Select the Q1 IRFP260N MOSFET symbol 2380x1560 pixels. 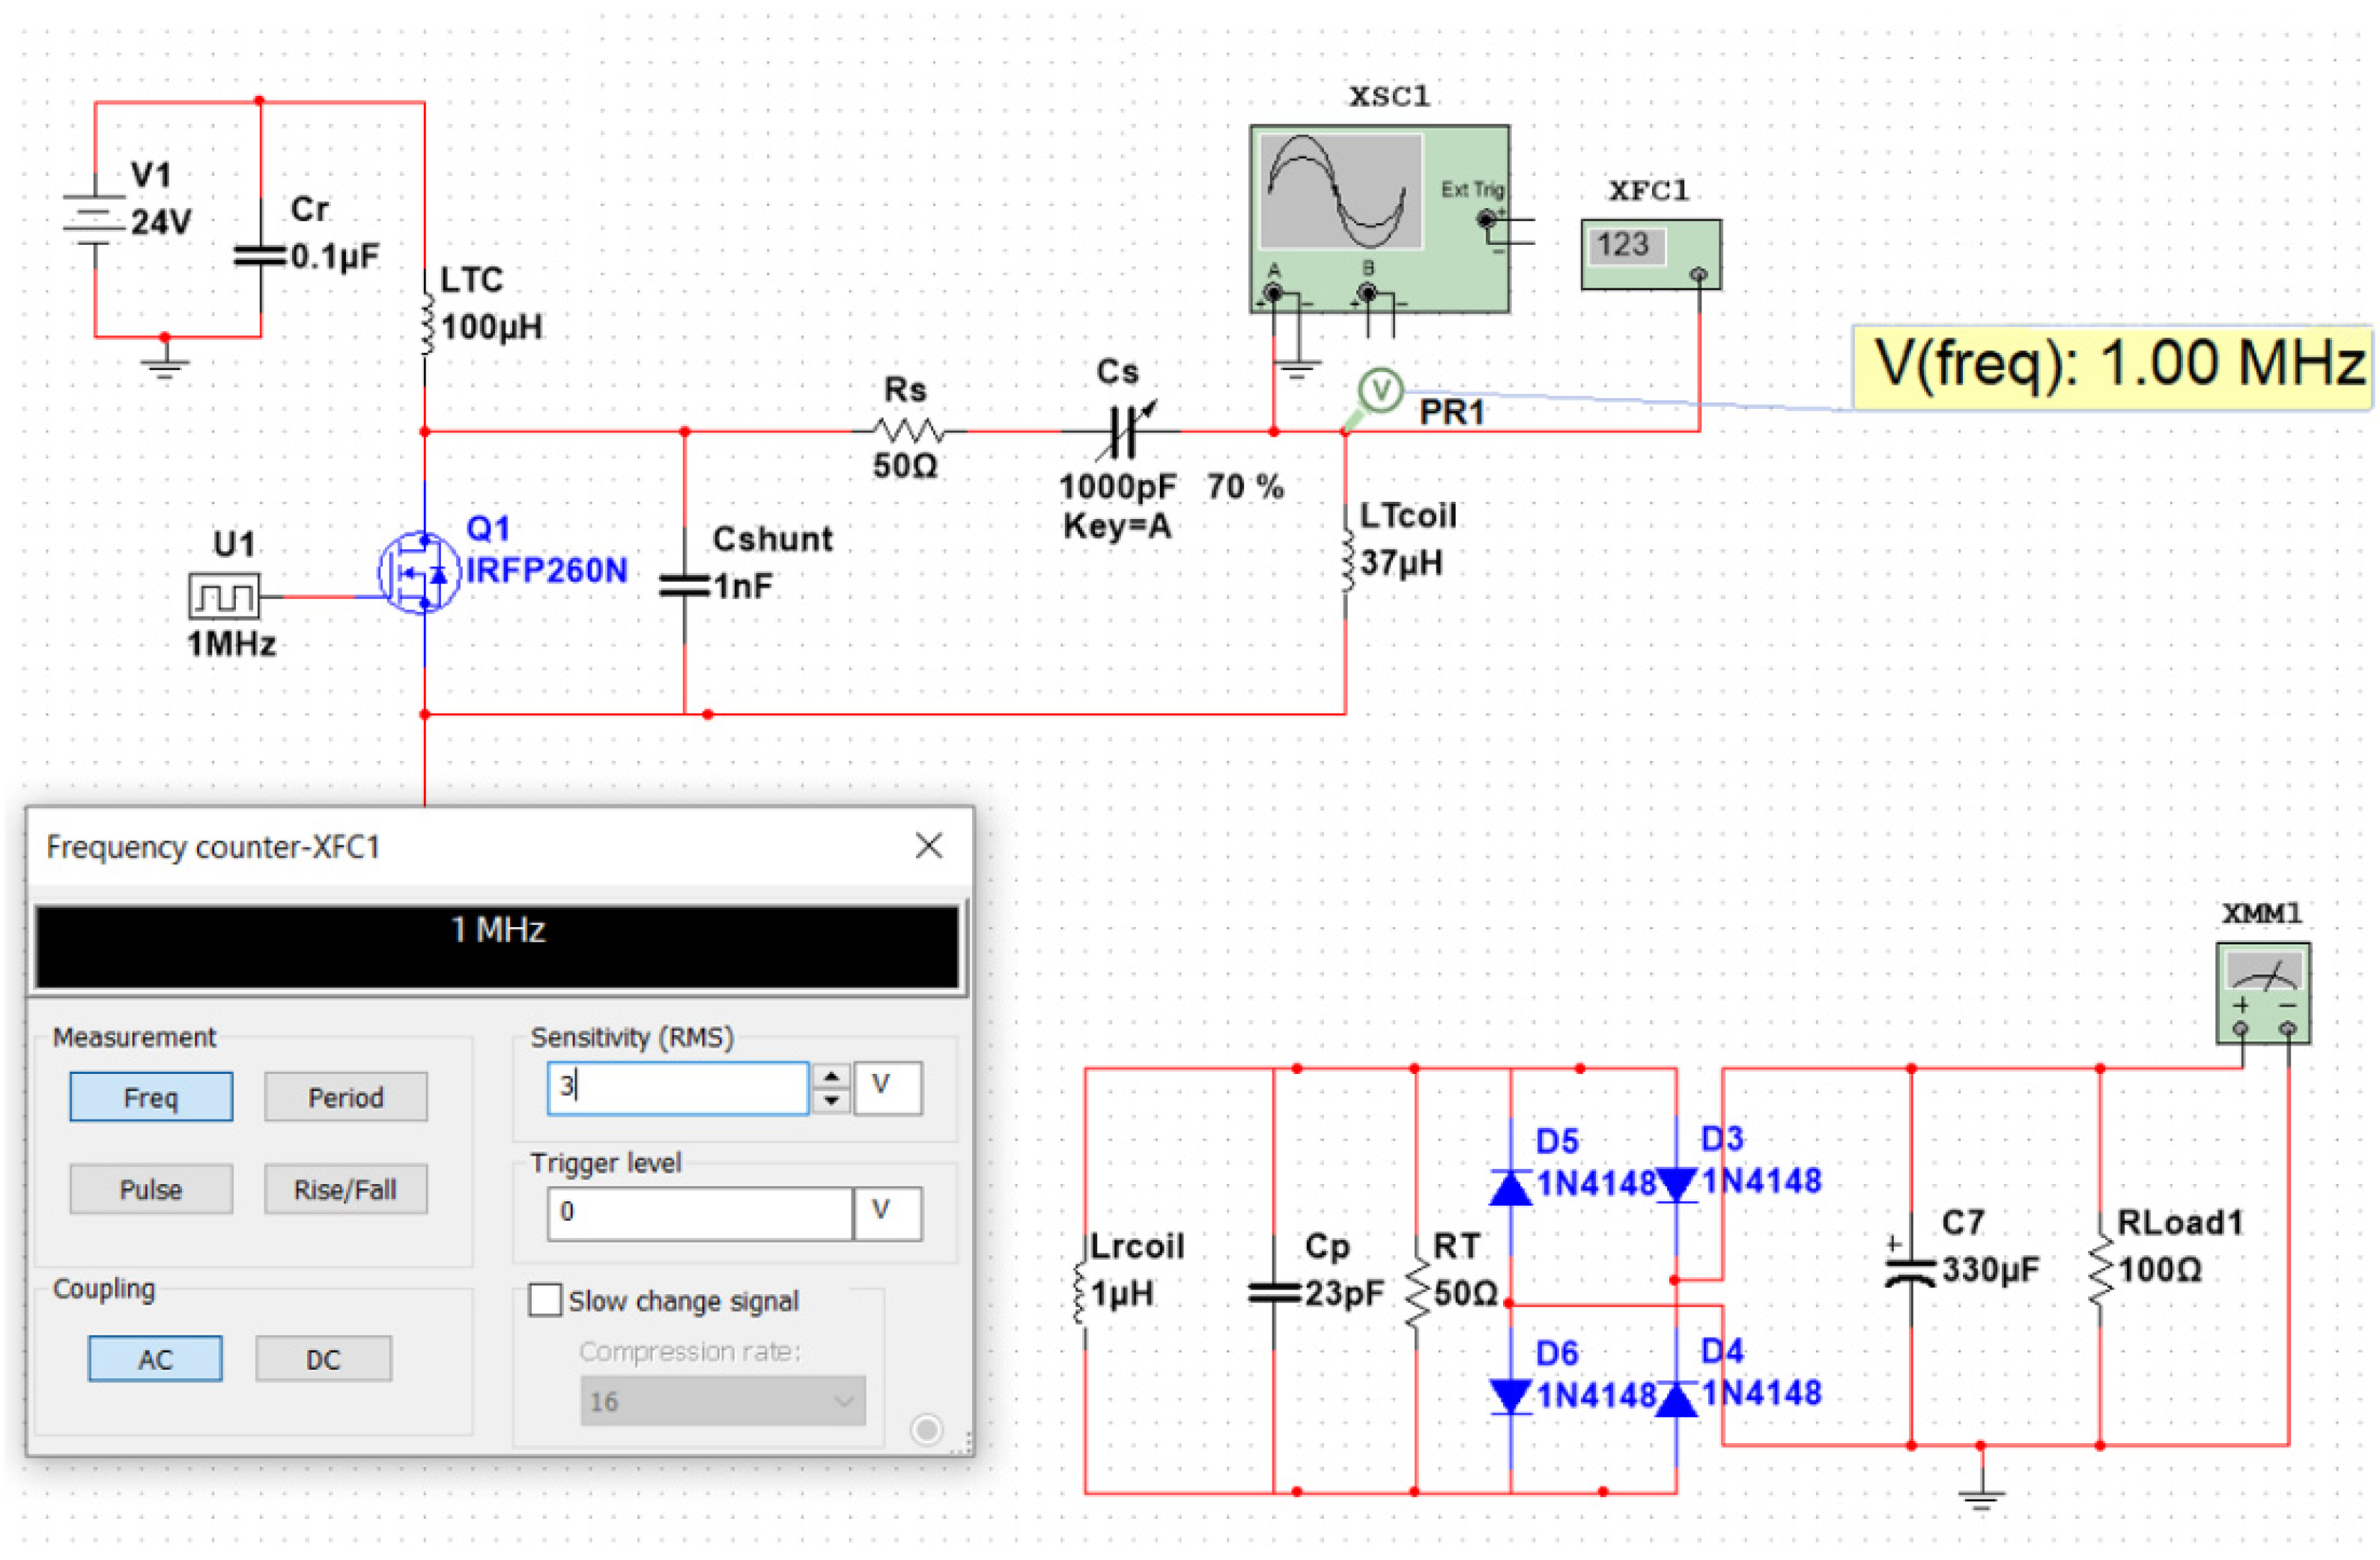419,572
